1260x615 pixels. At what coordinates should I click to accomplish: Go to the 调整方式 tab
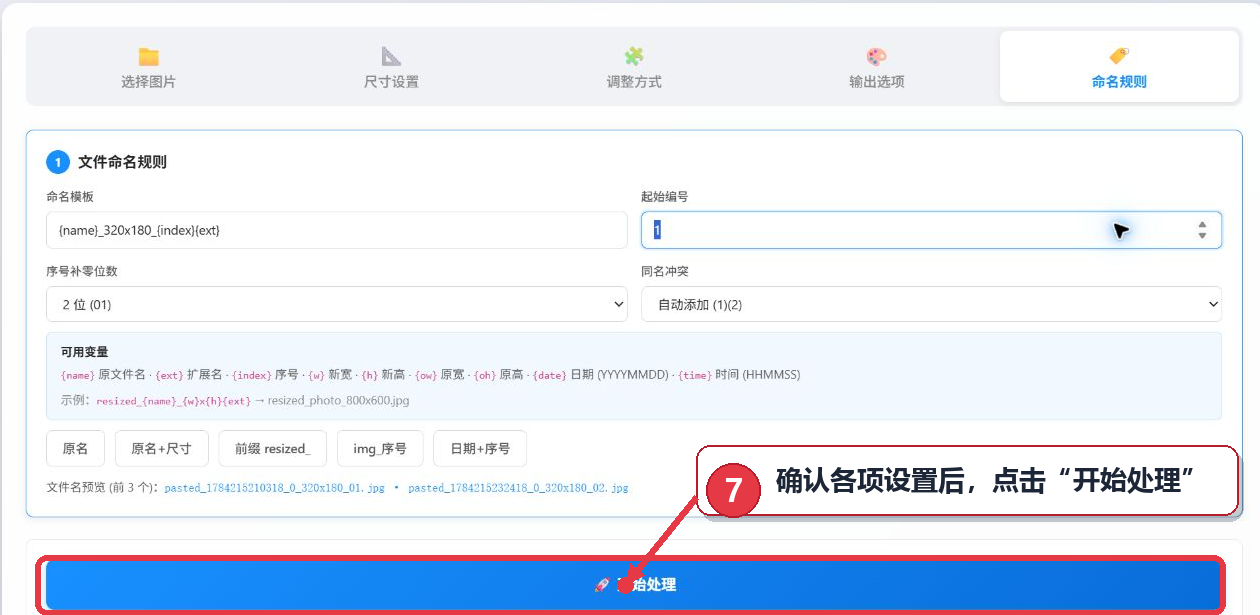pos(634,67)
